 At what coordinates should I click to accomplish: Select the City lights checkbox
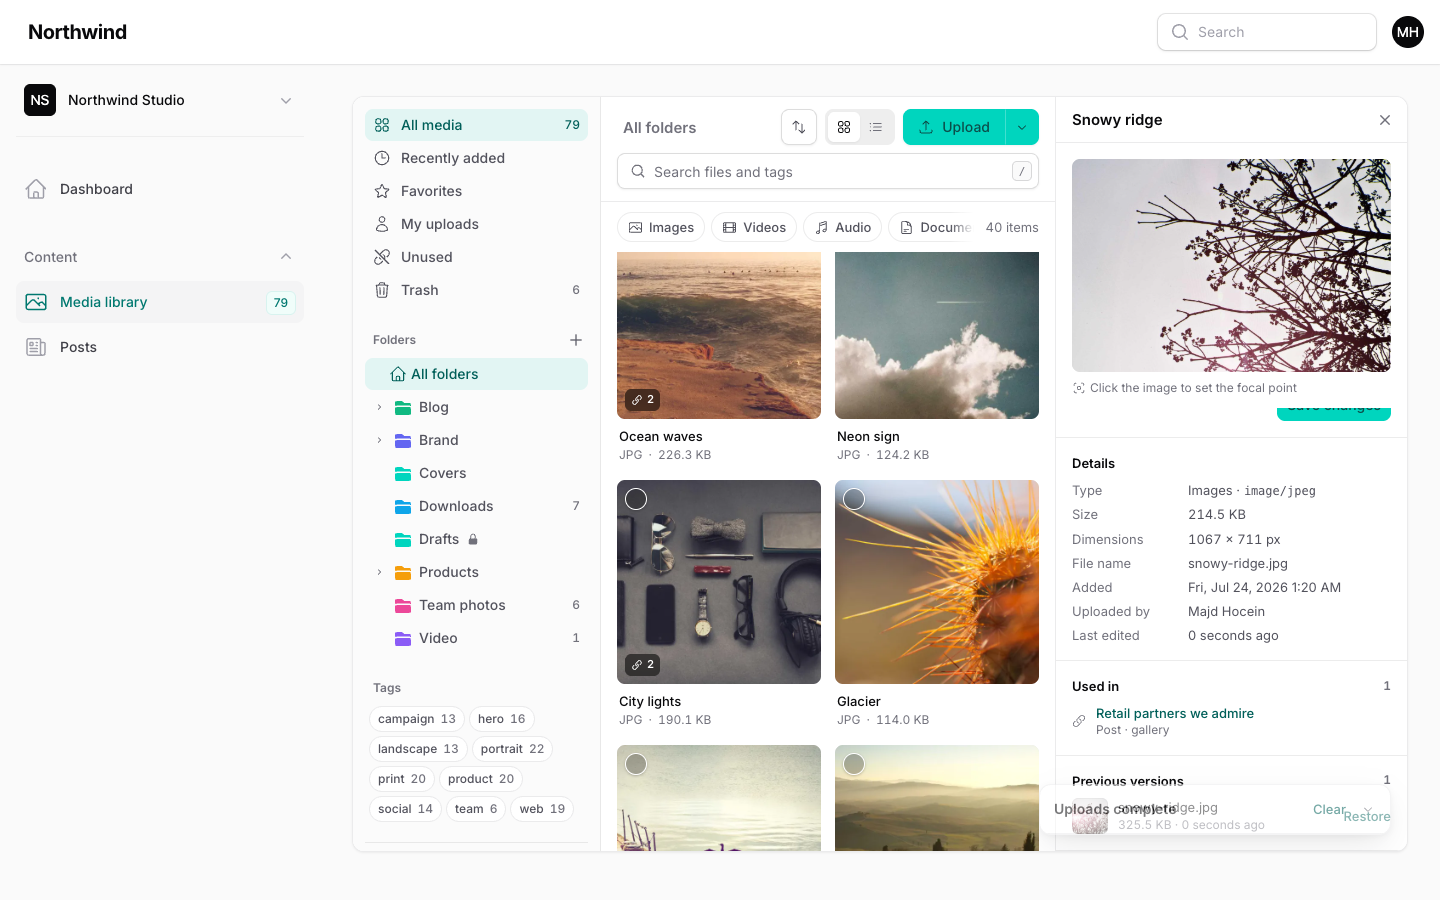636,499
